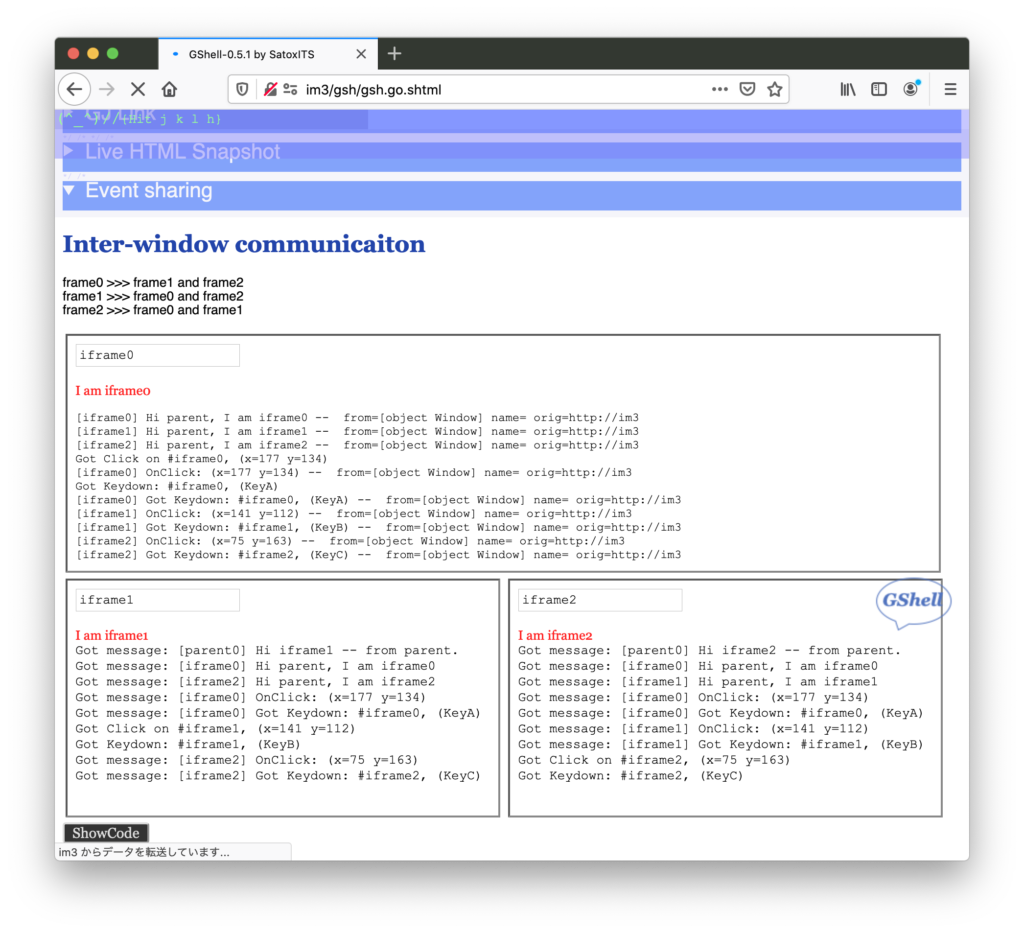Close the GShell-0.5.1 tab
Viewport: 1024px width, 933px height.
pos(361,54)
